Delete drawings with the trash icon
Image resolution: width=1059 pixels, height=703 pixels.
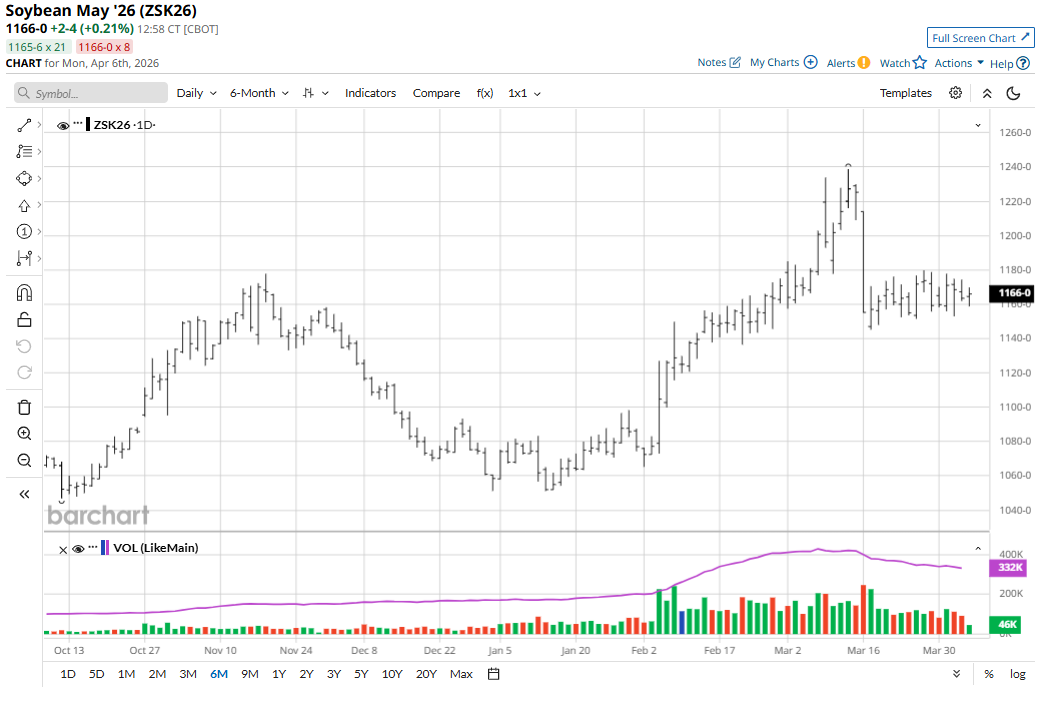[x=24, y=407]
